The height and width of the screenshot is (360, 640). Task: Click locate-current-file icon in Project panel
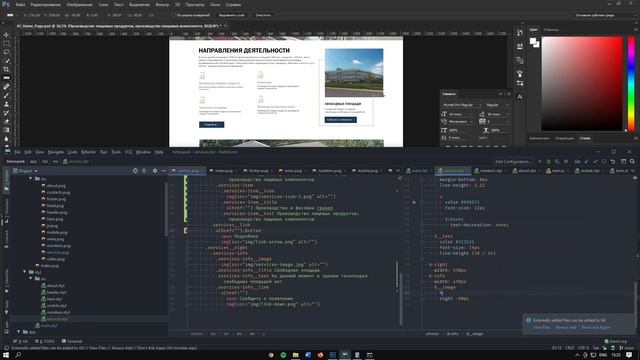tap(135, 171)
